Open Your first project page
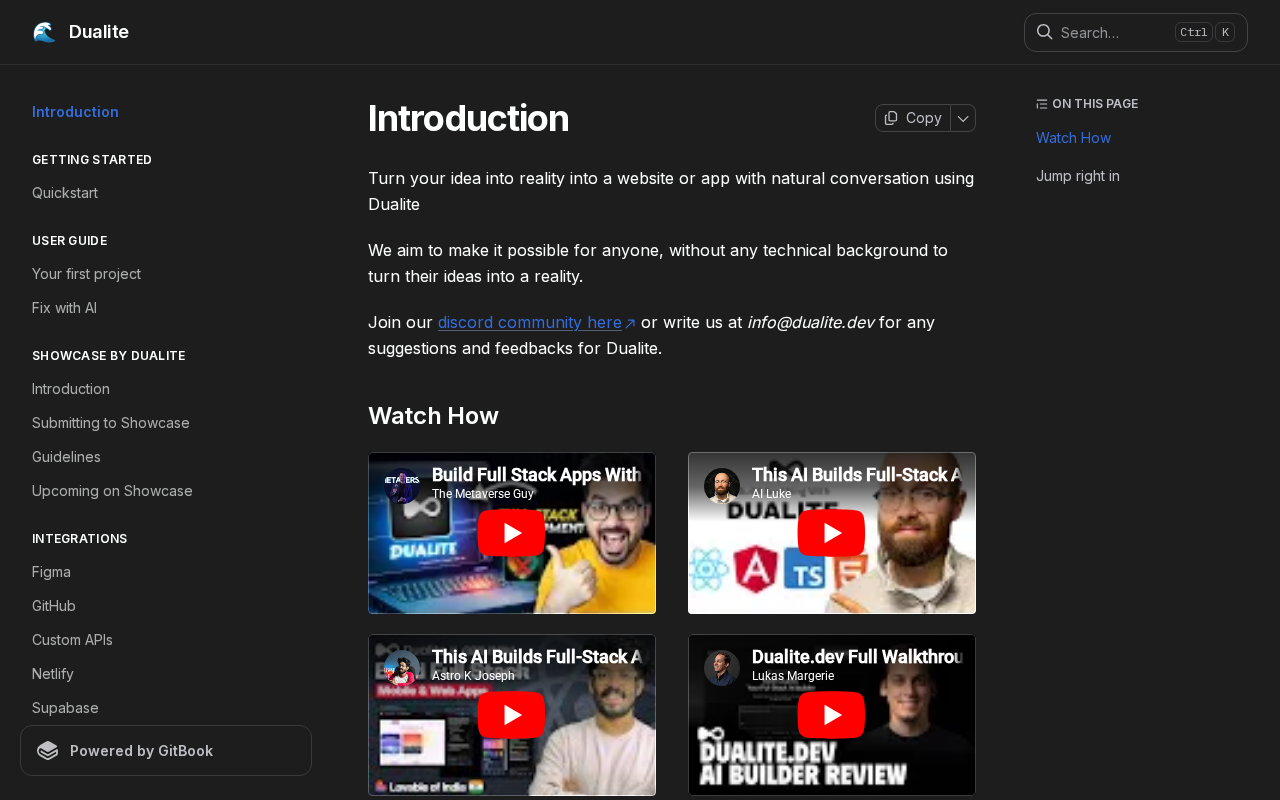 click(86, 274)
